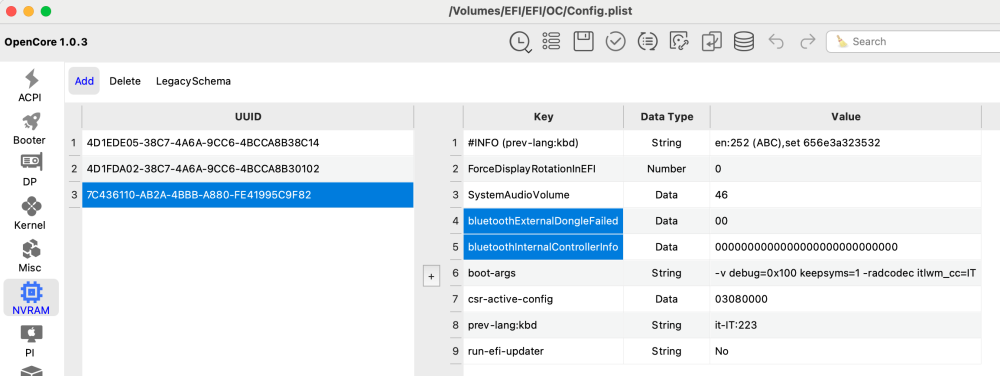This screenshot has height=376, width=1000.
Task: Click the import arrow document icon
Action: [712, 42]
